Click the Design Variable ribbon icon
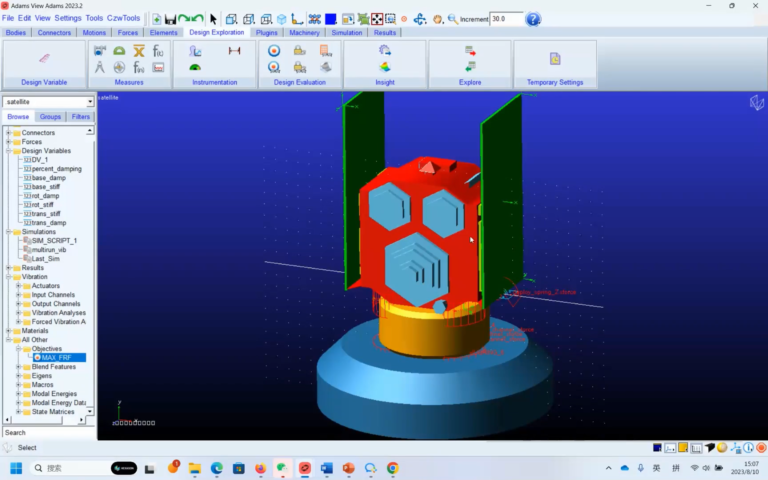 44,58
